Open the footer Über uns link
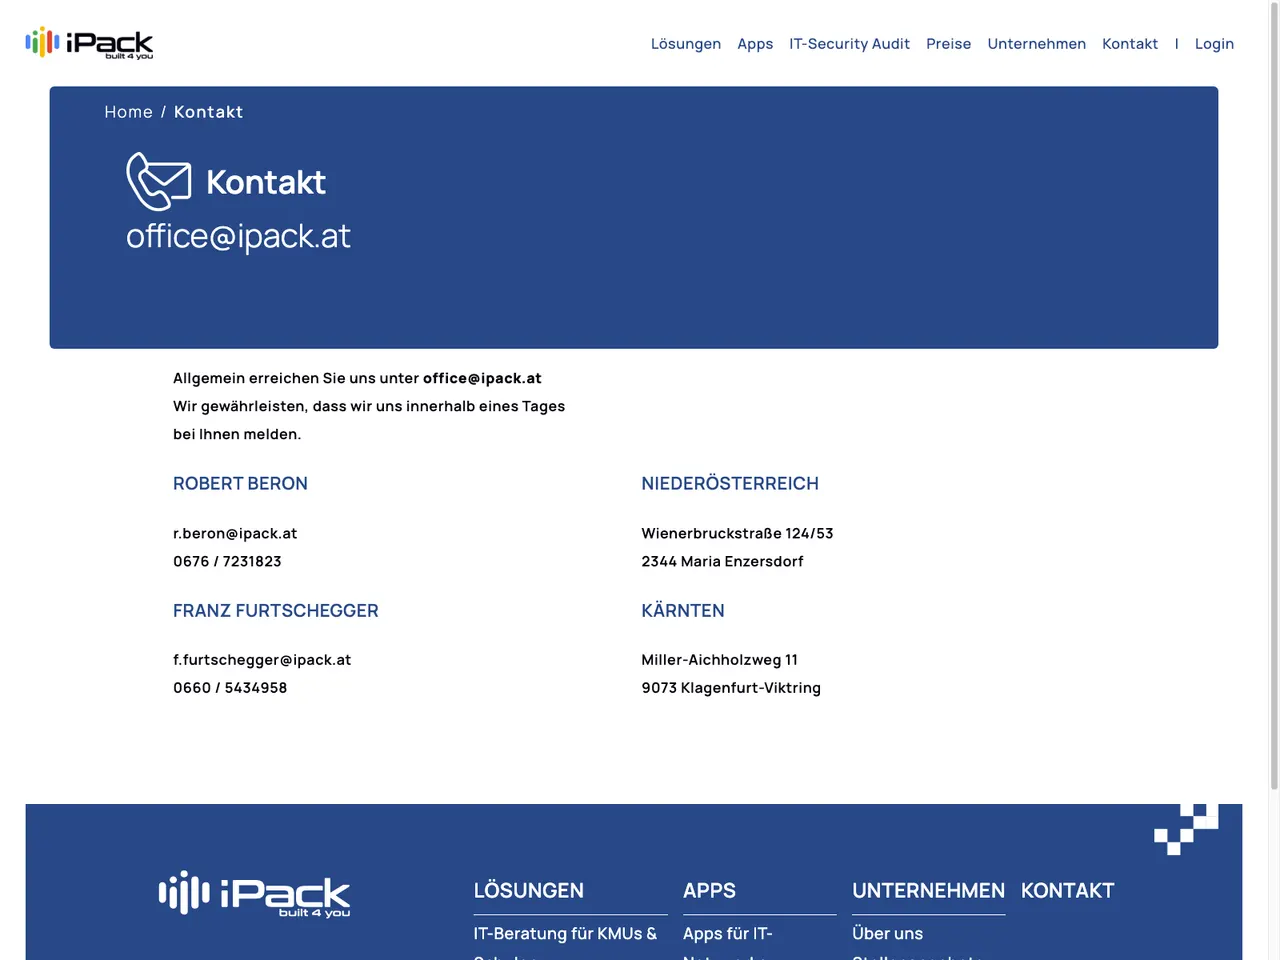Viewport: 1280px width, 960px height. [x=887, y=934]
